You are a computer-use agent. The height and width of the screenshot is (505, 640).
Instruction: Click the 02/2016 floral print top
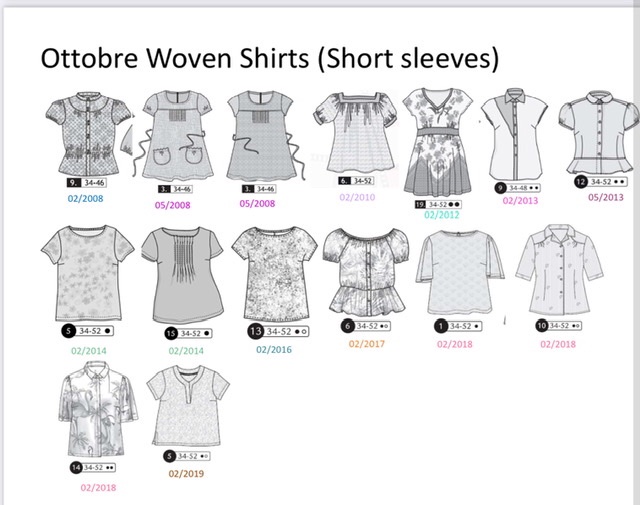pyautogui.click(x=274, y=274)
